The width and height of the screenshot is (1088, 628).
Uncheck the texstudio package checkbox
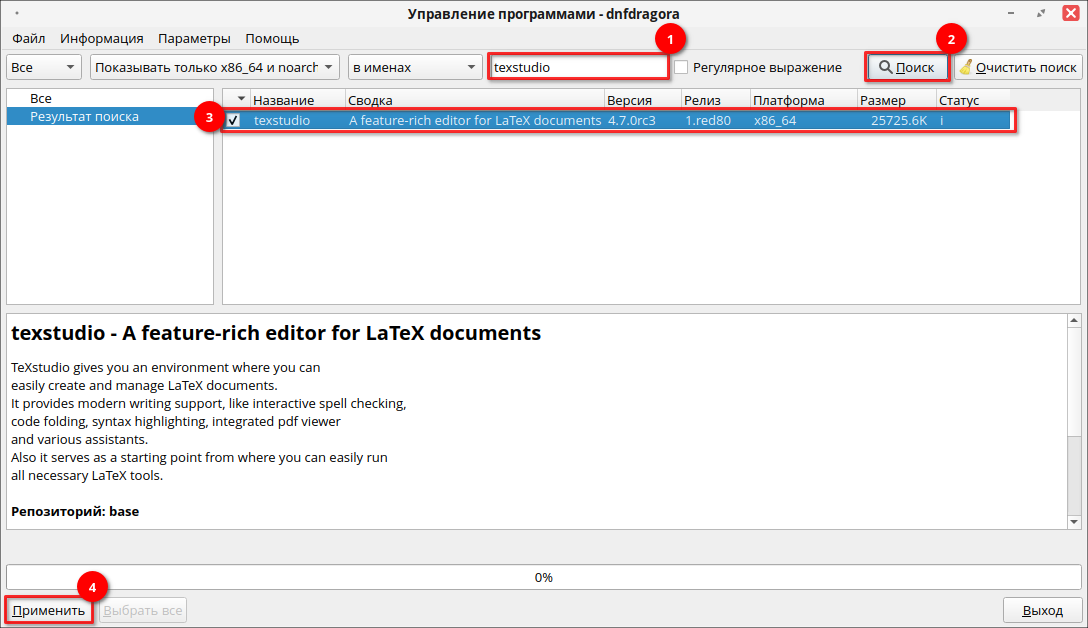tap(233, 120)
